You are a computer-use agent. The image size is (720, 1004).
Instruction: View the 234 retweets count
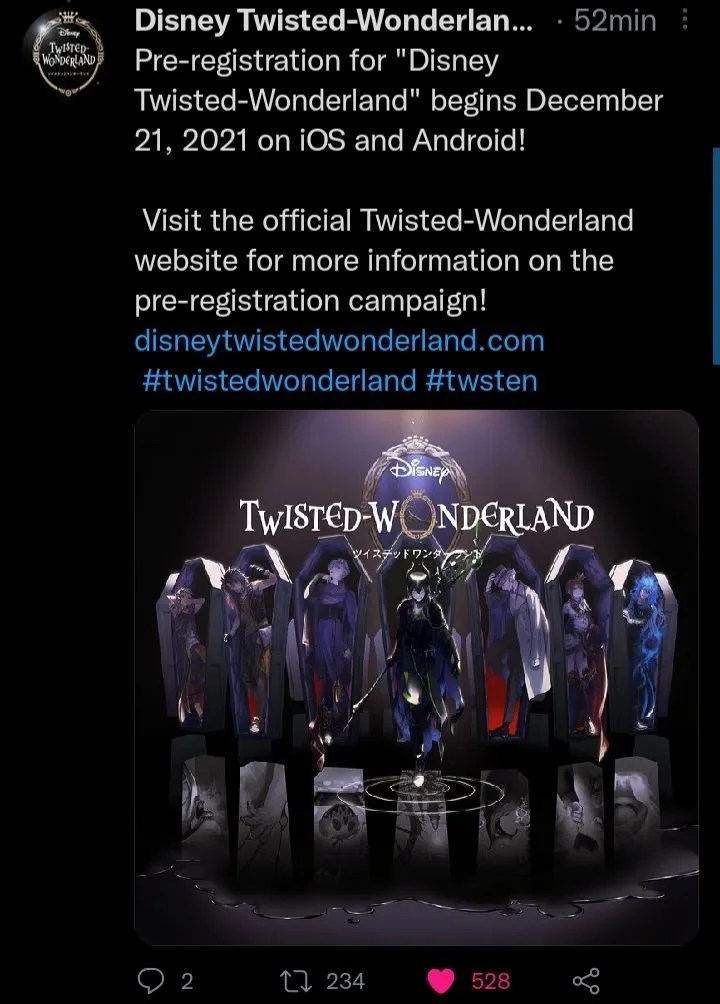(x=345, y=981)
